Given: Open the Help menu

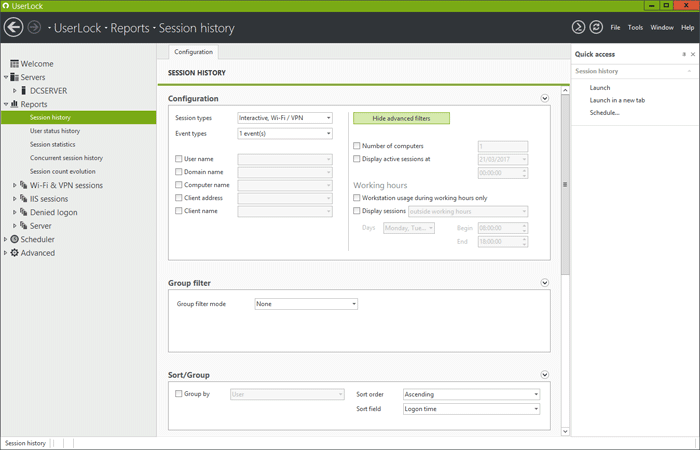Looking at the screenshot, I should click(688, 27).
